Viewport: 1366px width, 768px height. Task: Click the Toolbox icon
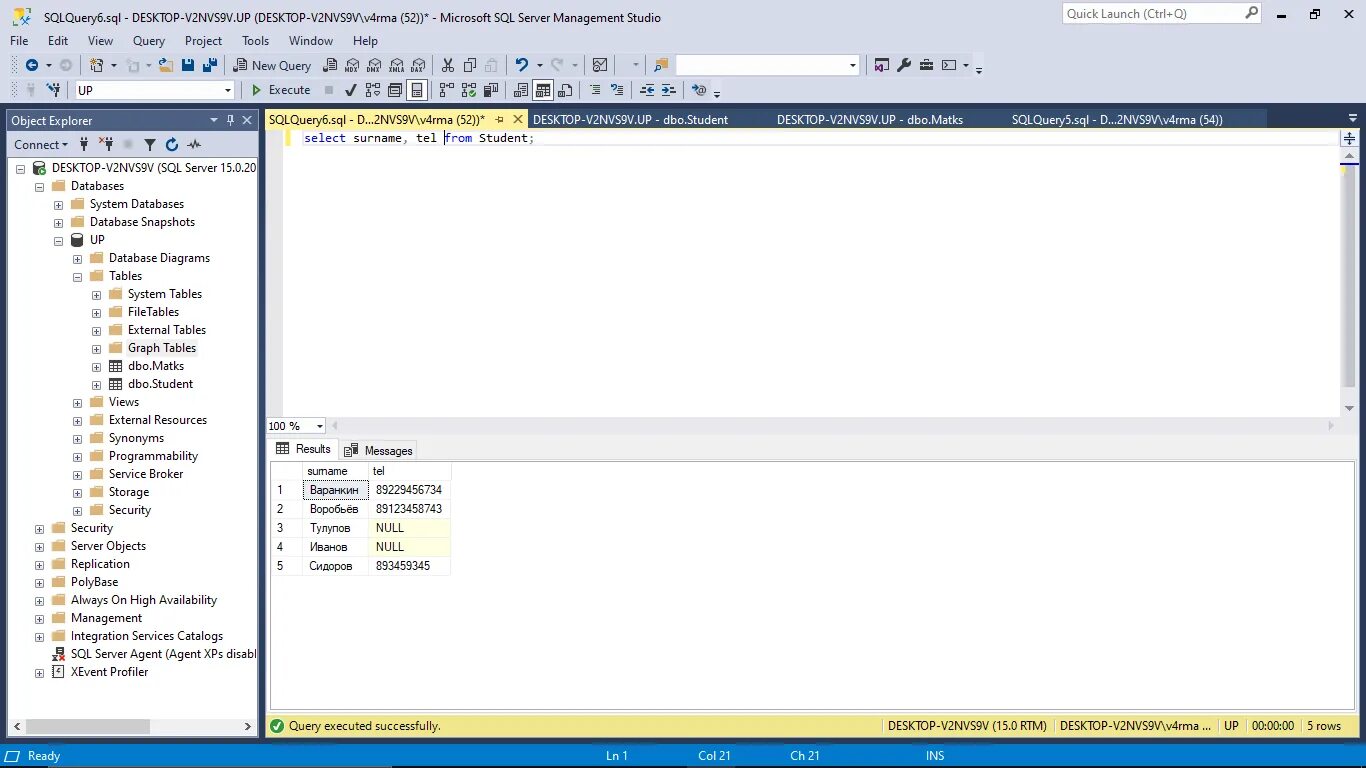926,65
